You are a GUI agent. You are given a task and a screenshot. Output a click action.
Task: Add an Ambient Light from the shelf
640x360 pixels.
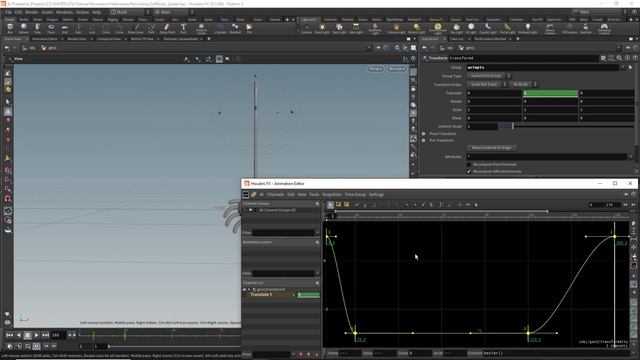coord(527,29)
